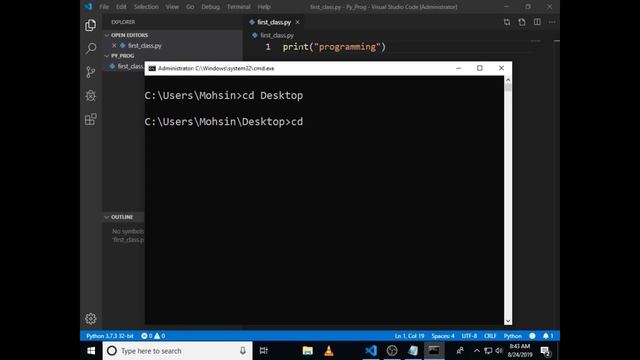Image resolution: width=640 pixels, height=360 pixels.
Task: Open the File menu
Action: pyautogui.click(x=104, y=7)
